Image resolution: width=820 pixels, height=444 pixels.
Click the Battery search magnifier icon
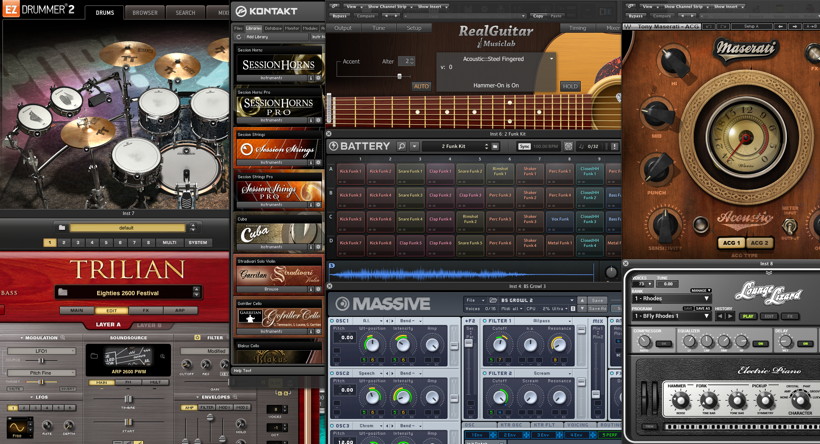402,146
